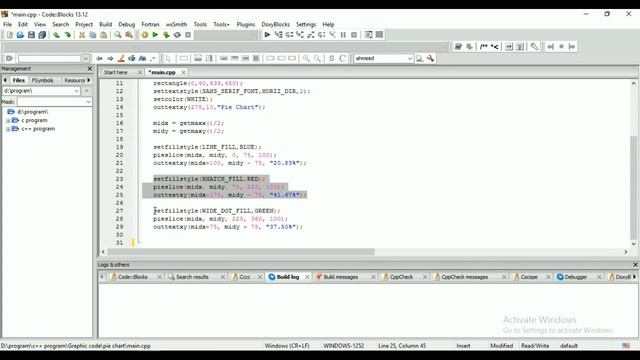Click the Break debugger pause icon
Image resolution: width=640 pixels, height=360 pixels.
pyautogui.click(x=343, y=35)
